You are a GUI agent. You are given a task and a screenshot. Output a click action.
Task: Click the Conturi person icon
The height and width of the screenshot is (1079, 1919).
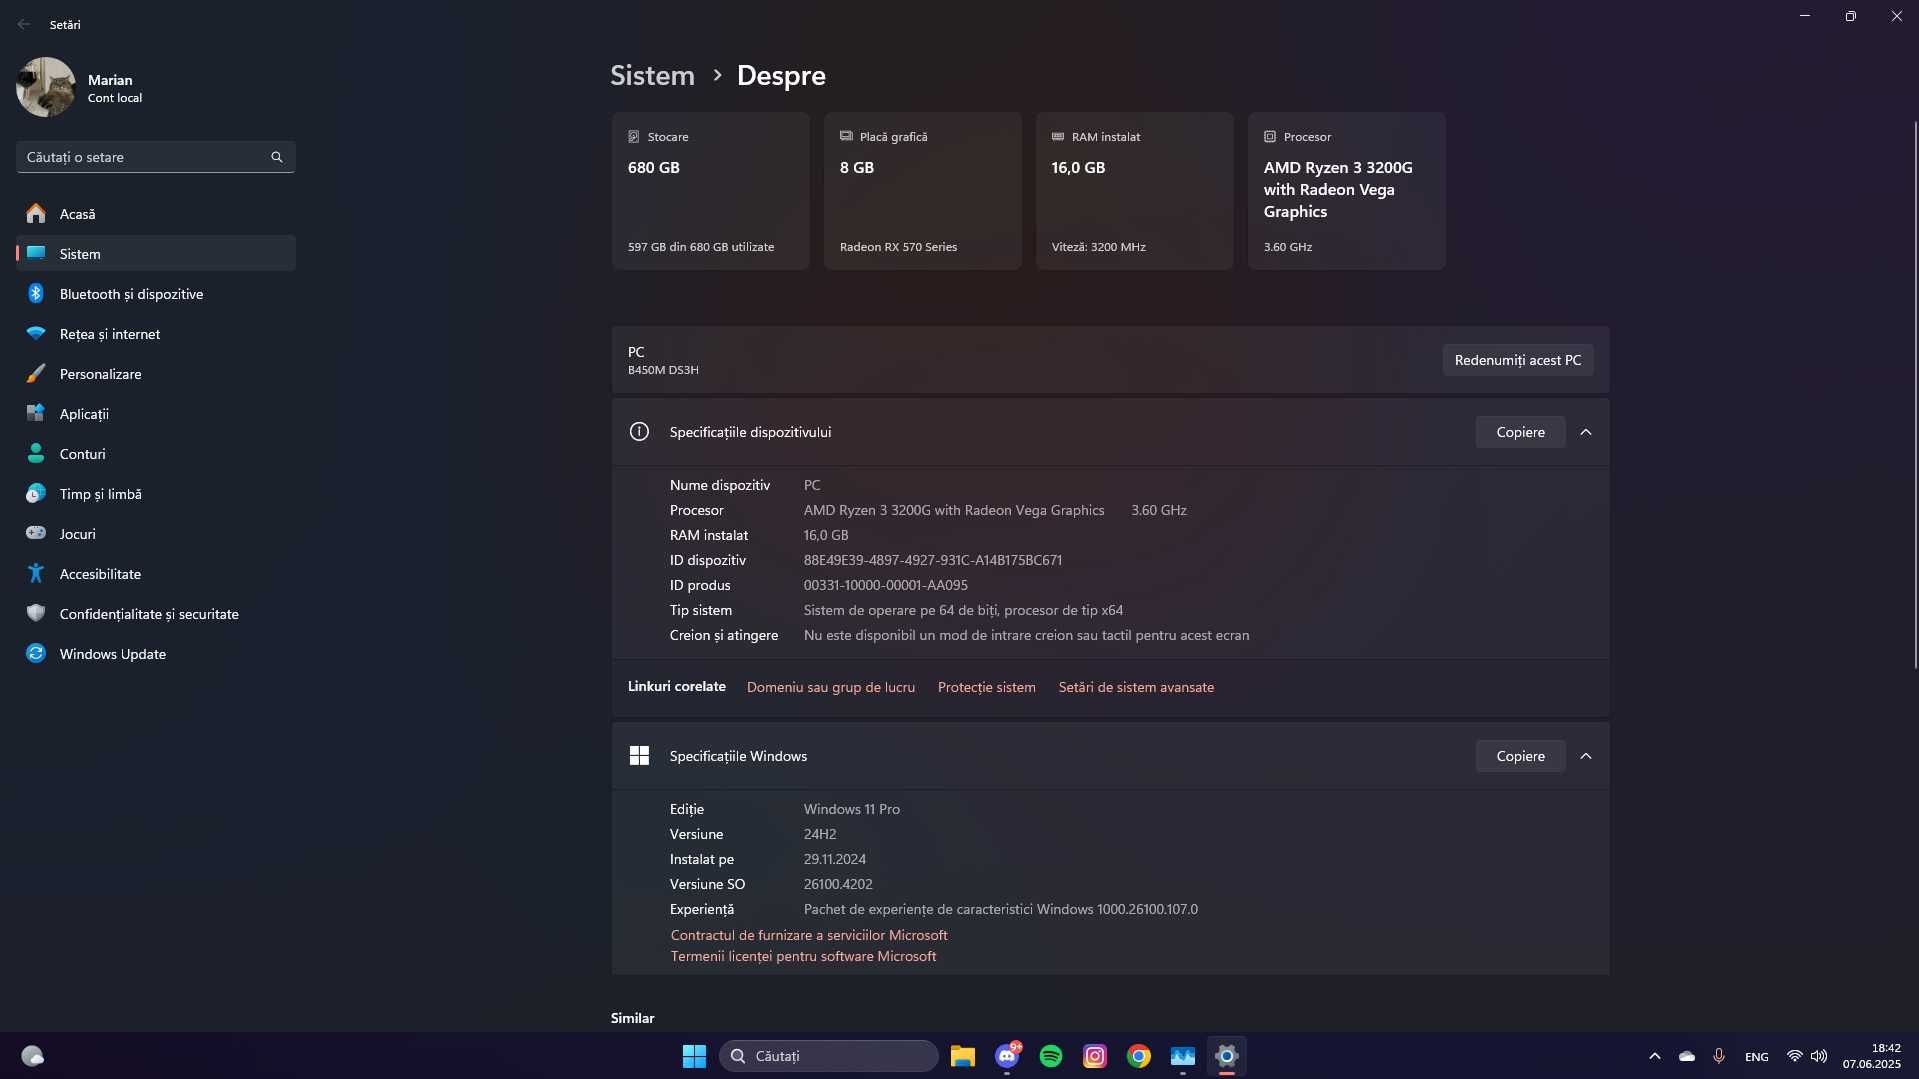36,453
